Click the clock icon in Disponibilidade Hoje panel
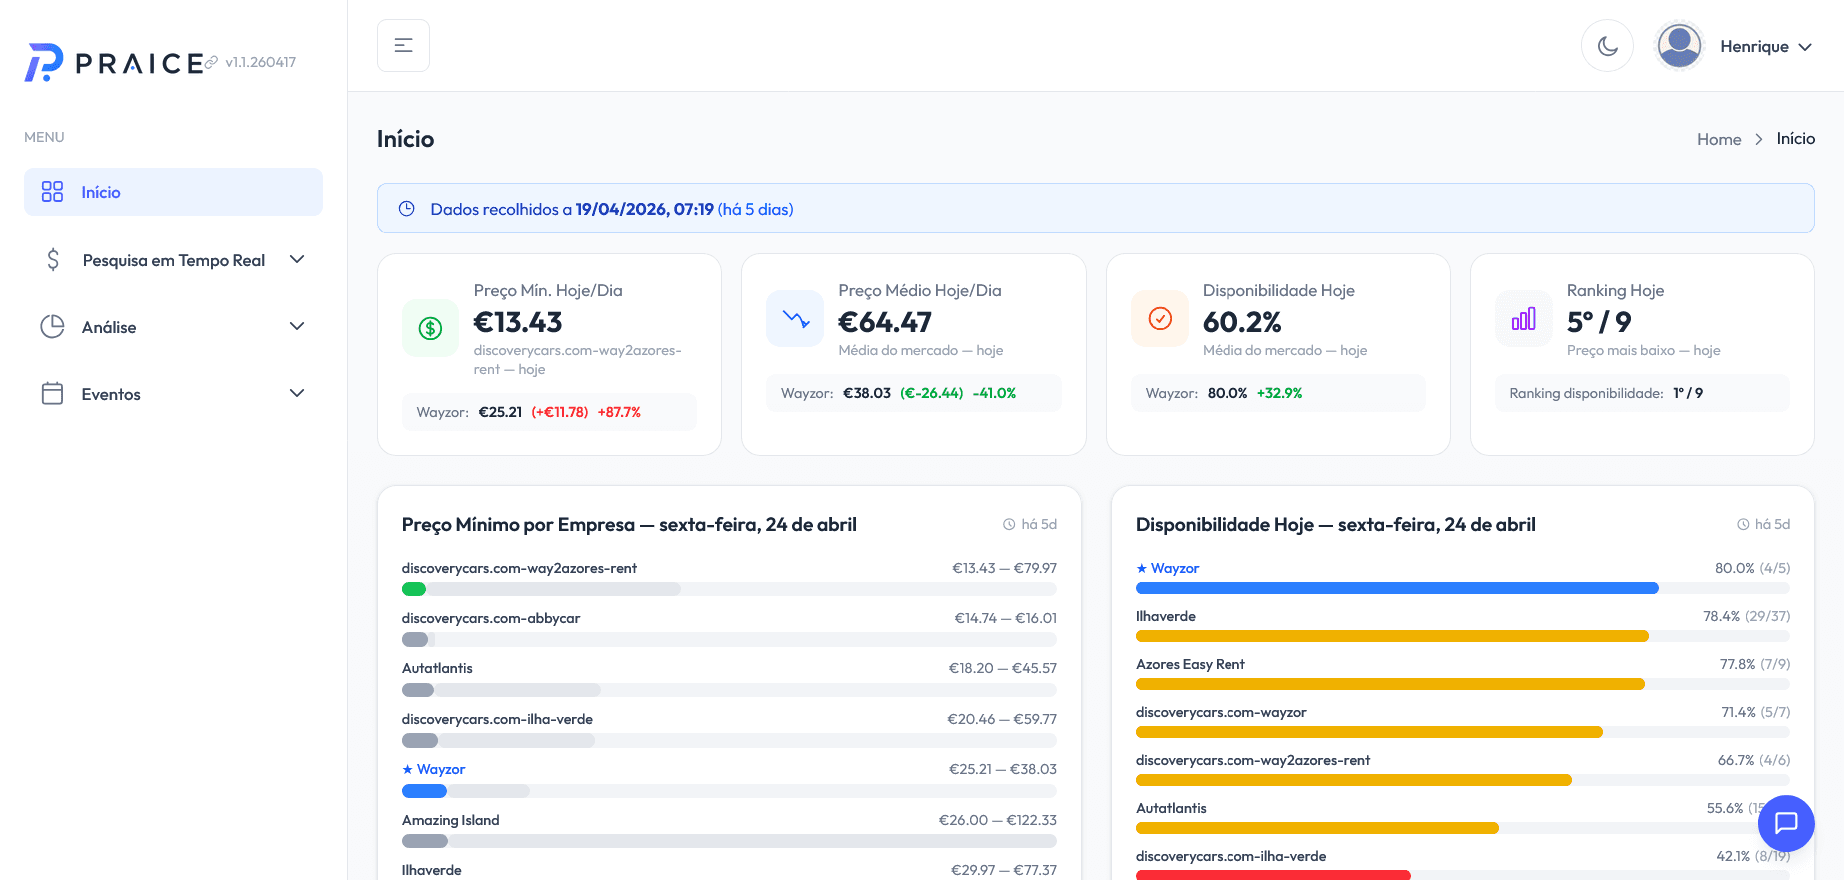 [x=1743, y=525]
